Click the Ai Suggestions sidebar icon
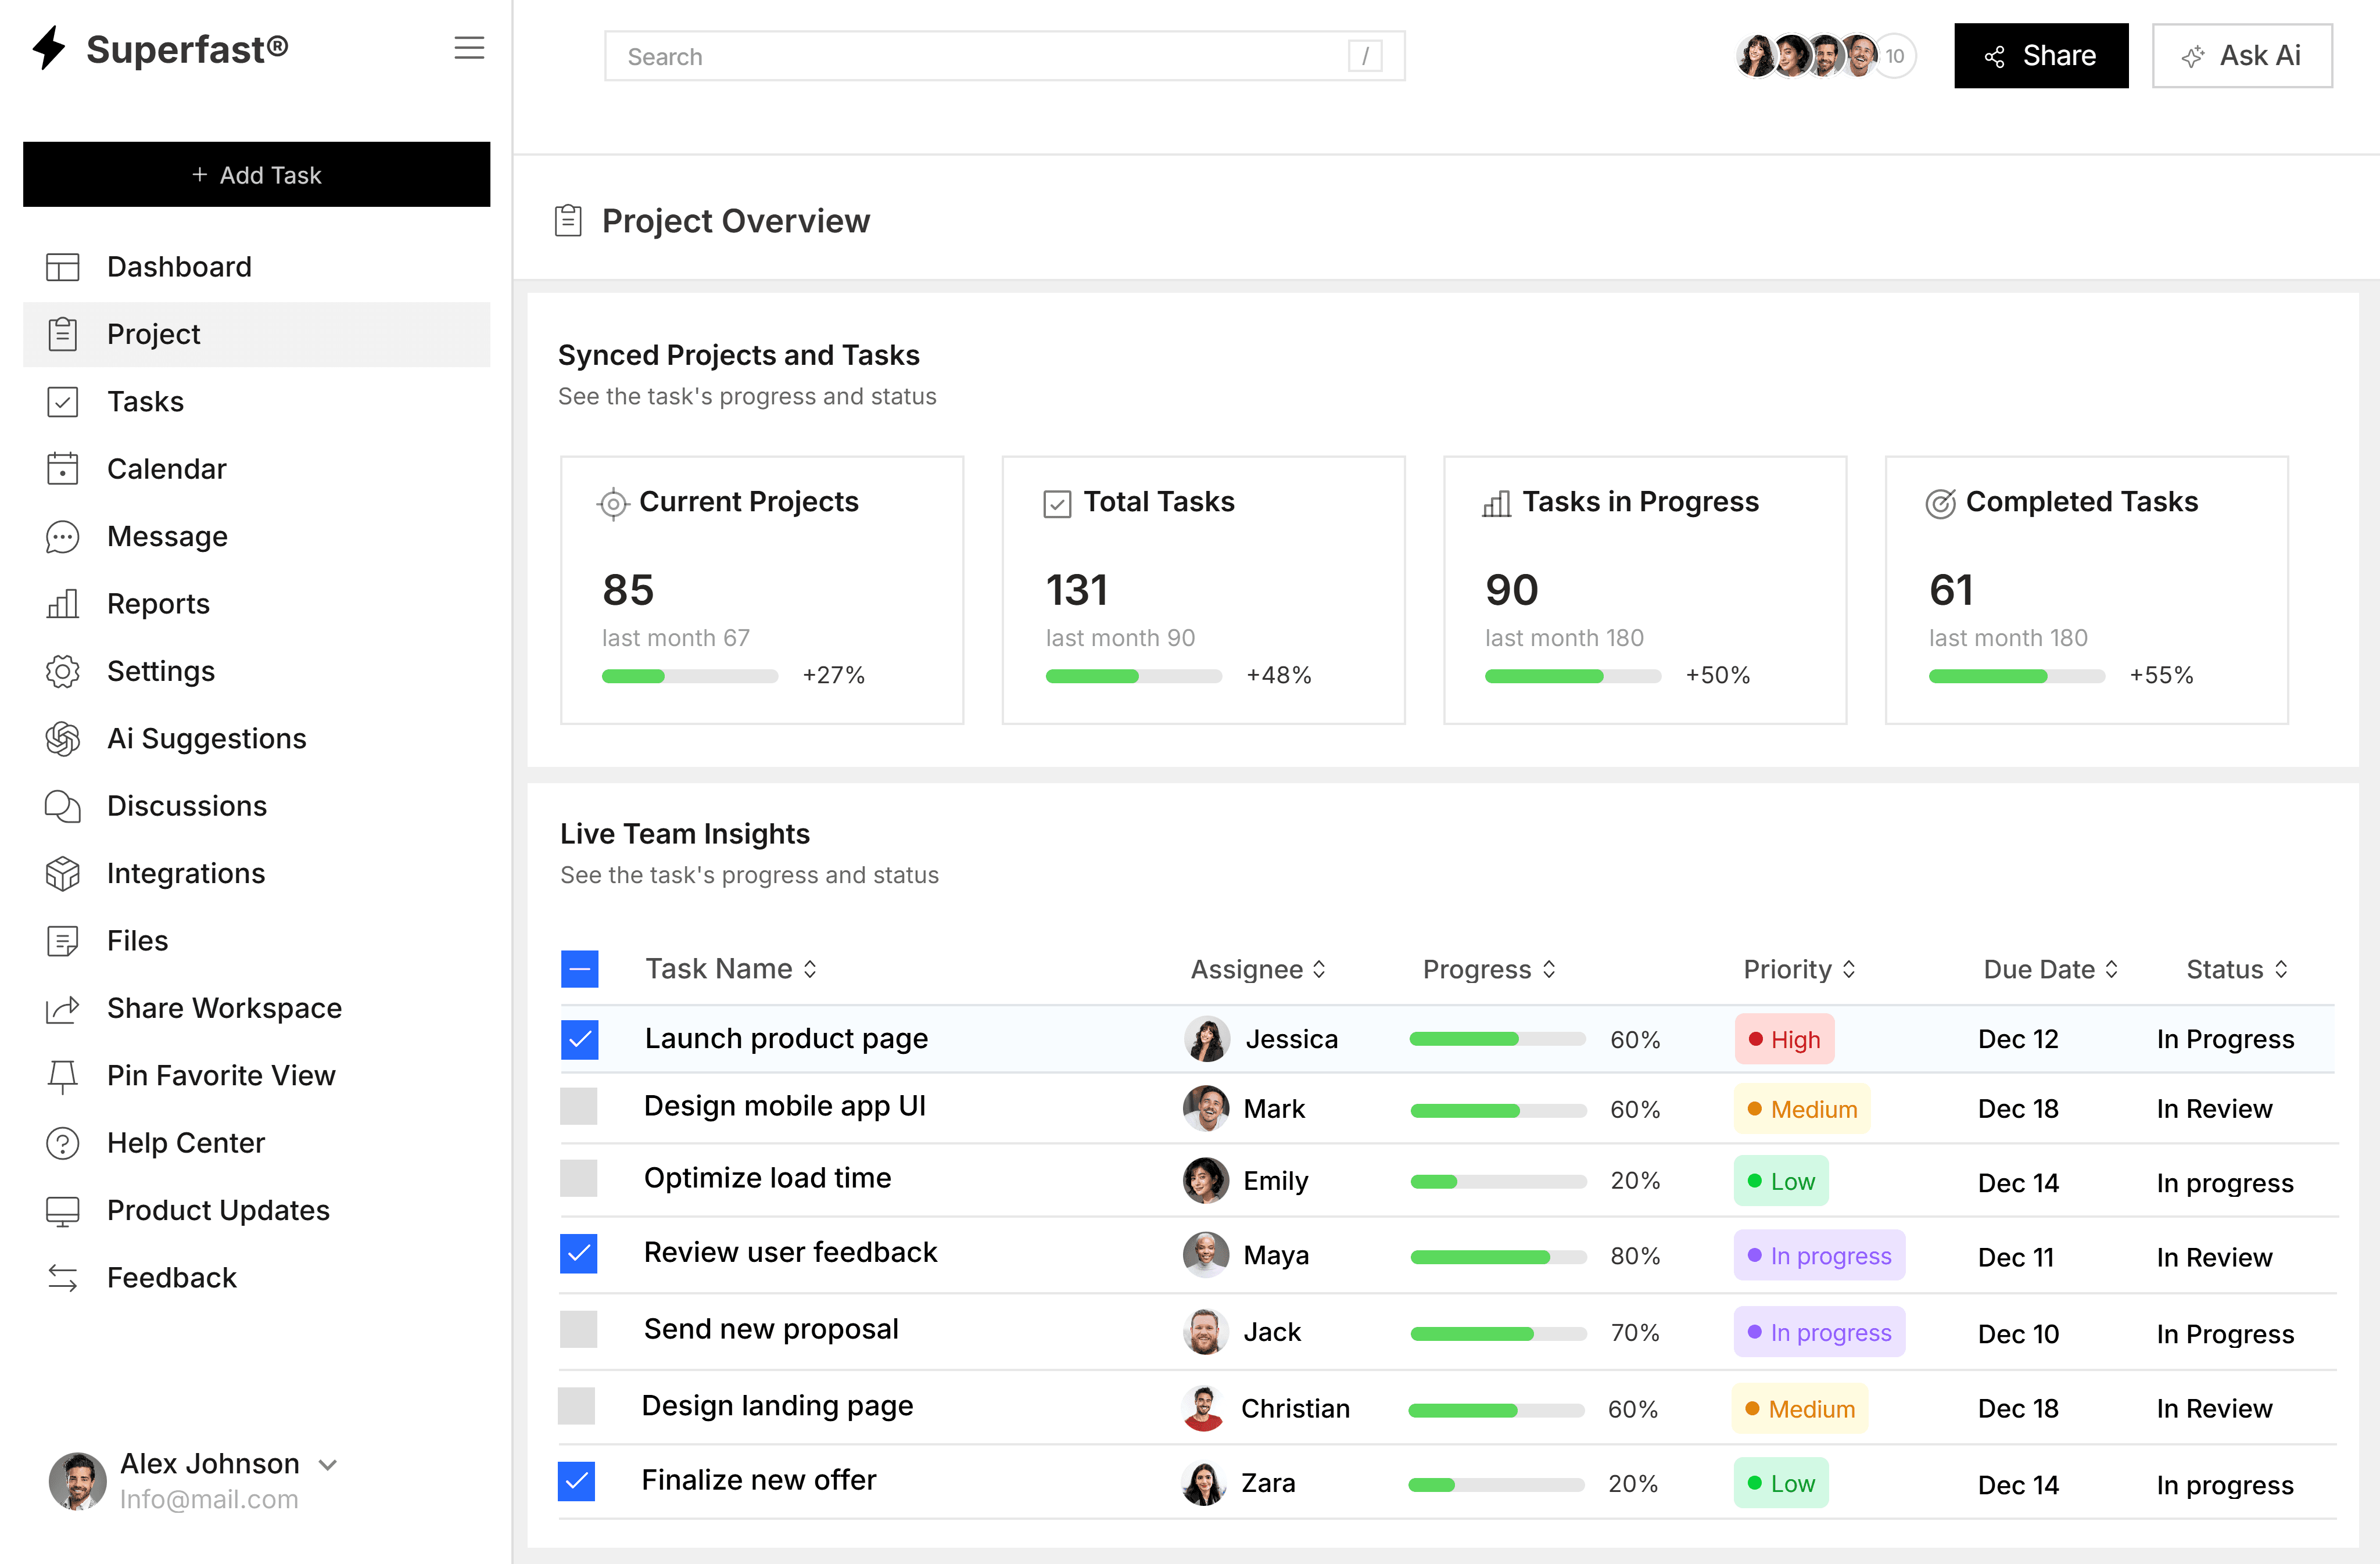Screen dimensions: 2380x1564 (x=62, y=739)
